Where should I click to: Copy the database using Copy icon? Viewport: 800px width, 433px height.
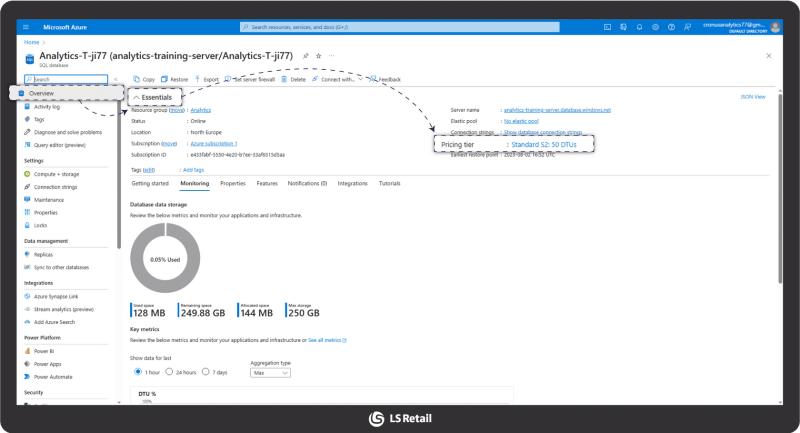[x=136, y=79]
